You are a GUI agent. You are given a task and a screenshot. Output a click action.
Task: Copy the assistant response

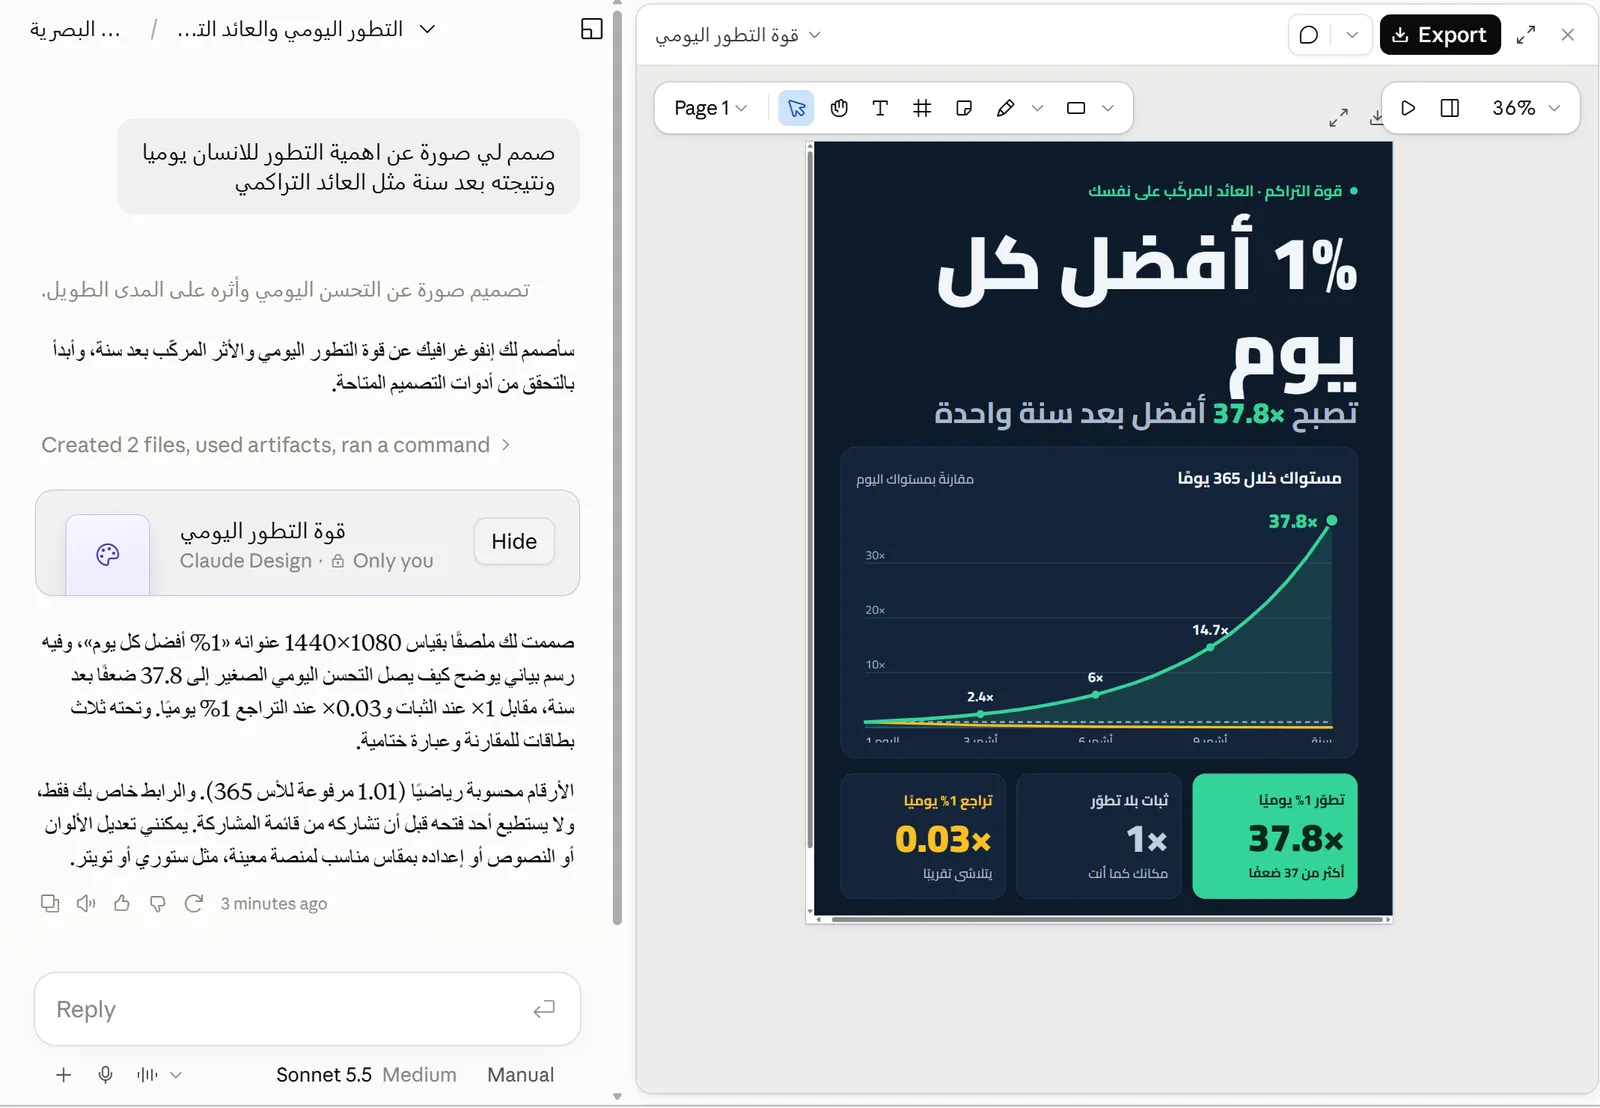(50, 903)
